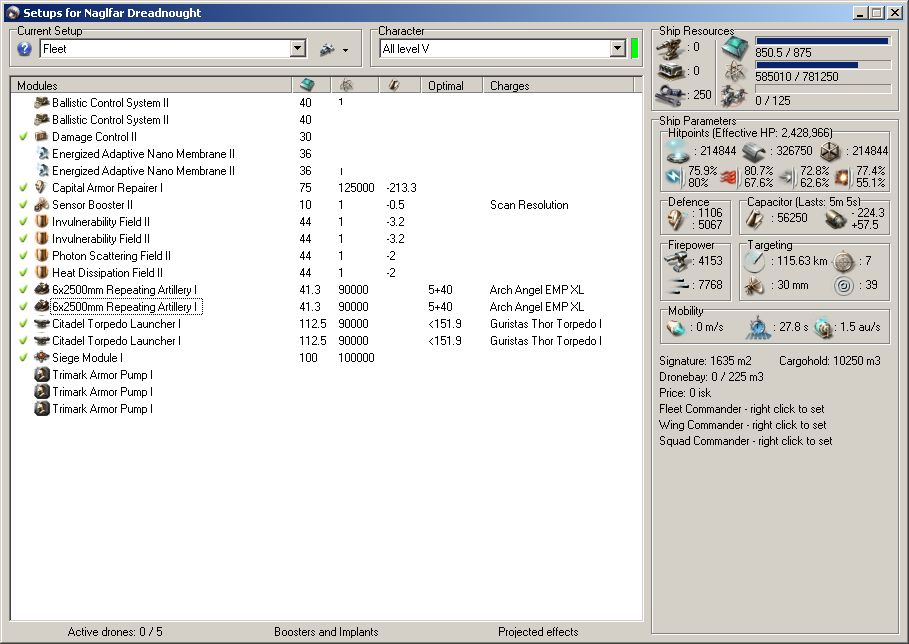Image resolution: width=909 pixels, height=644 pixels.
Task: Open the arrow menu beside the setup tools icon
Action: [345, 50]
